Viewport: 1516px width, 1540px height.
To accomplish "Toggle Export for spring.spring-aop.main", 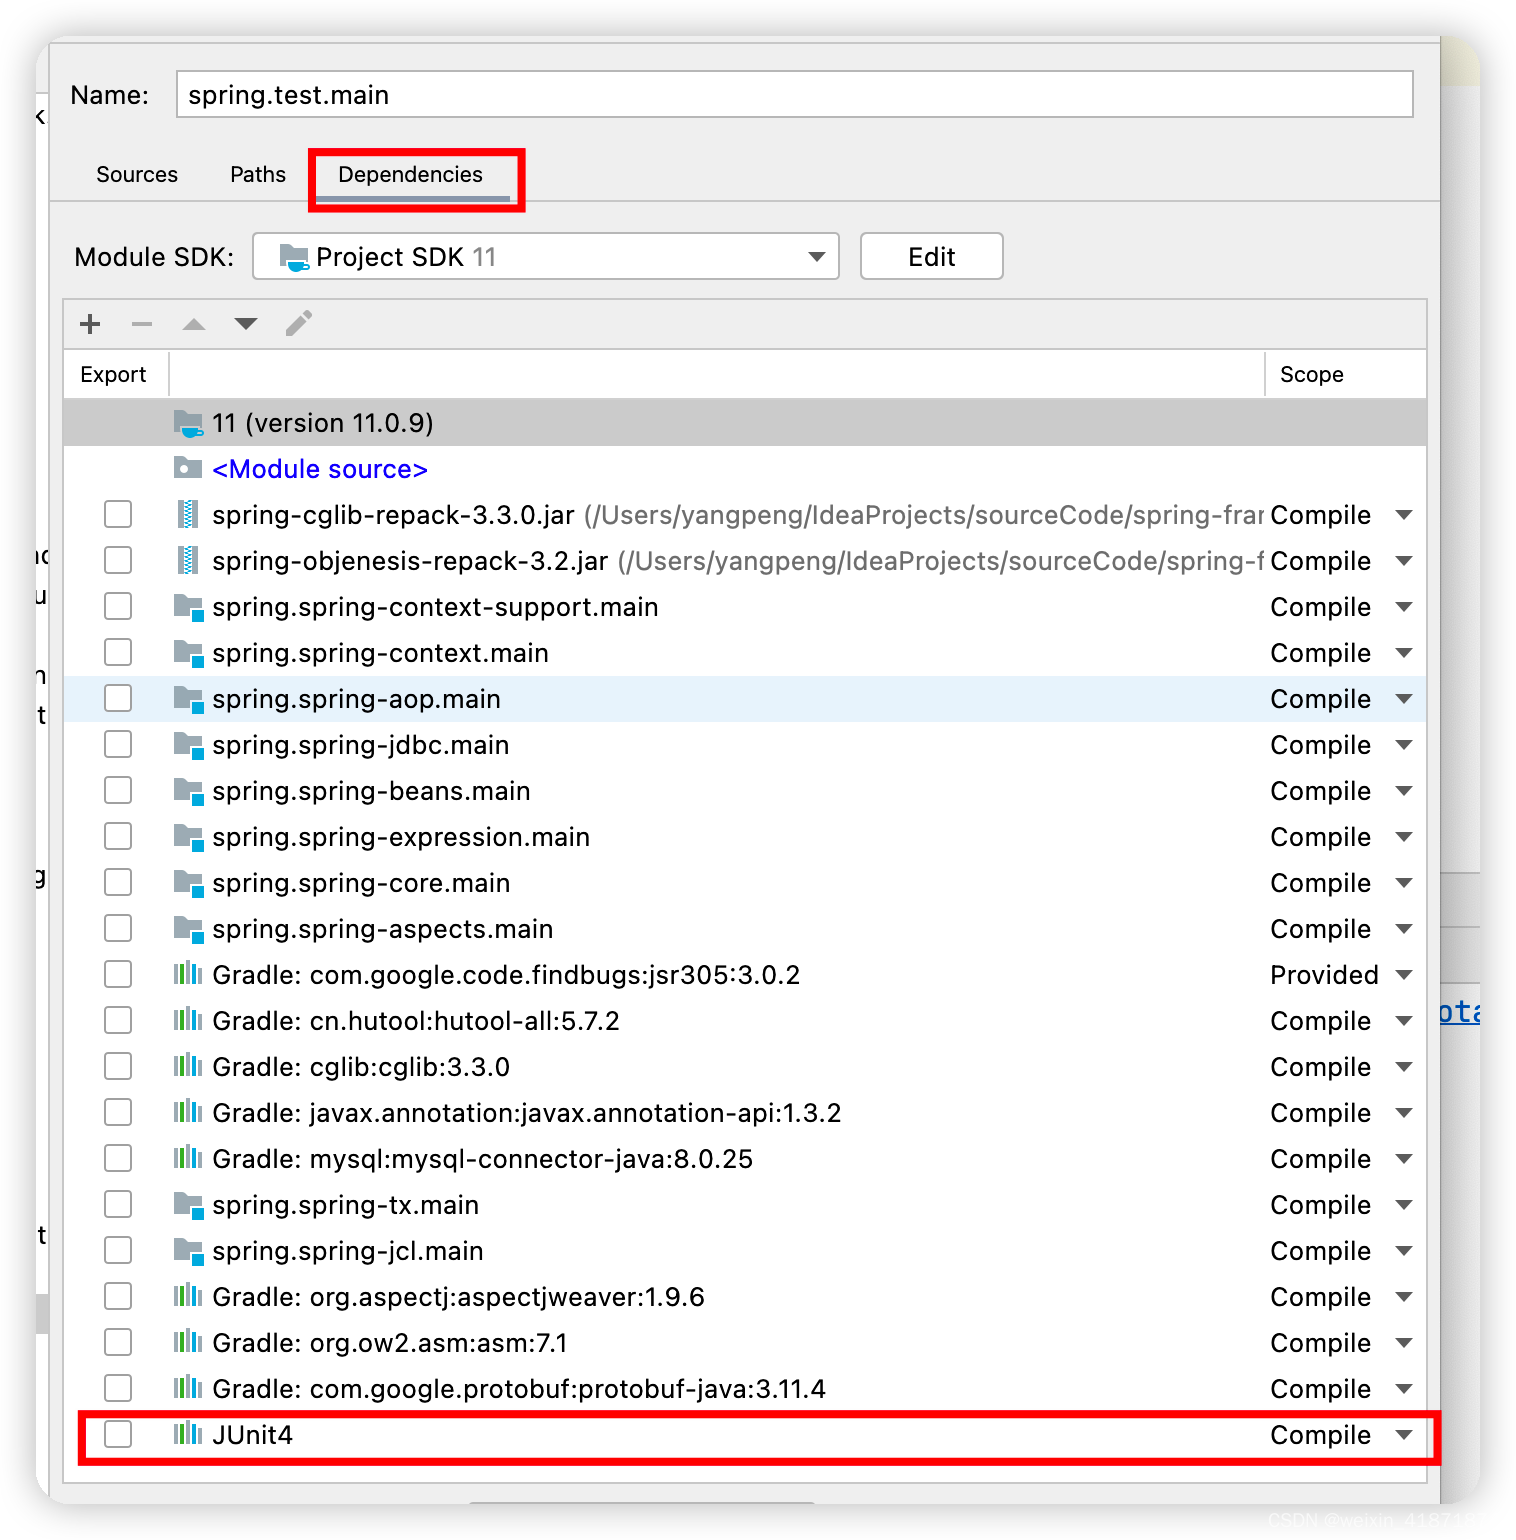I will [117, 698].
